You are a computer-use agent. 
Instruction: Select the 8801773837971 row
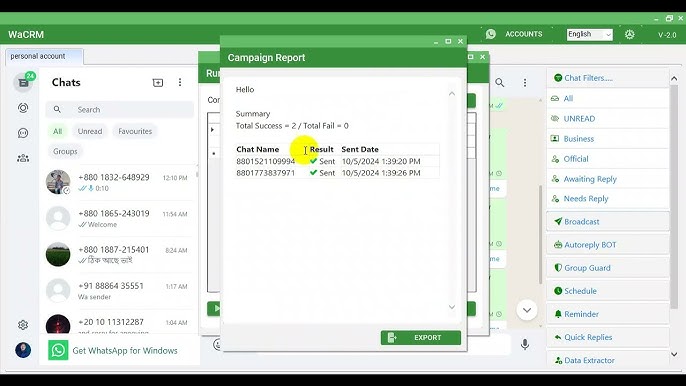337,173
